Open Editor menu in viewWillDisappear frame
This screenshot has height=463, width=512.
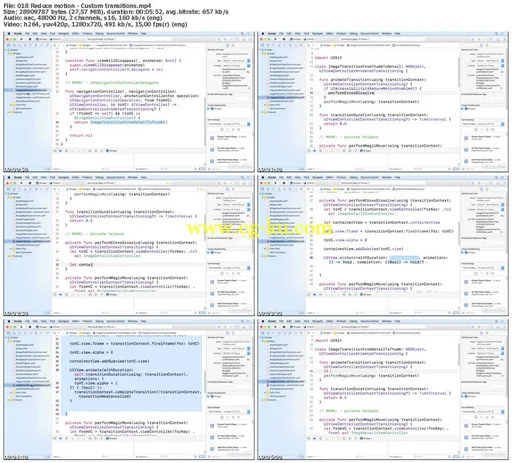(x=76, y=34)
